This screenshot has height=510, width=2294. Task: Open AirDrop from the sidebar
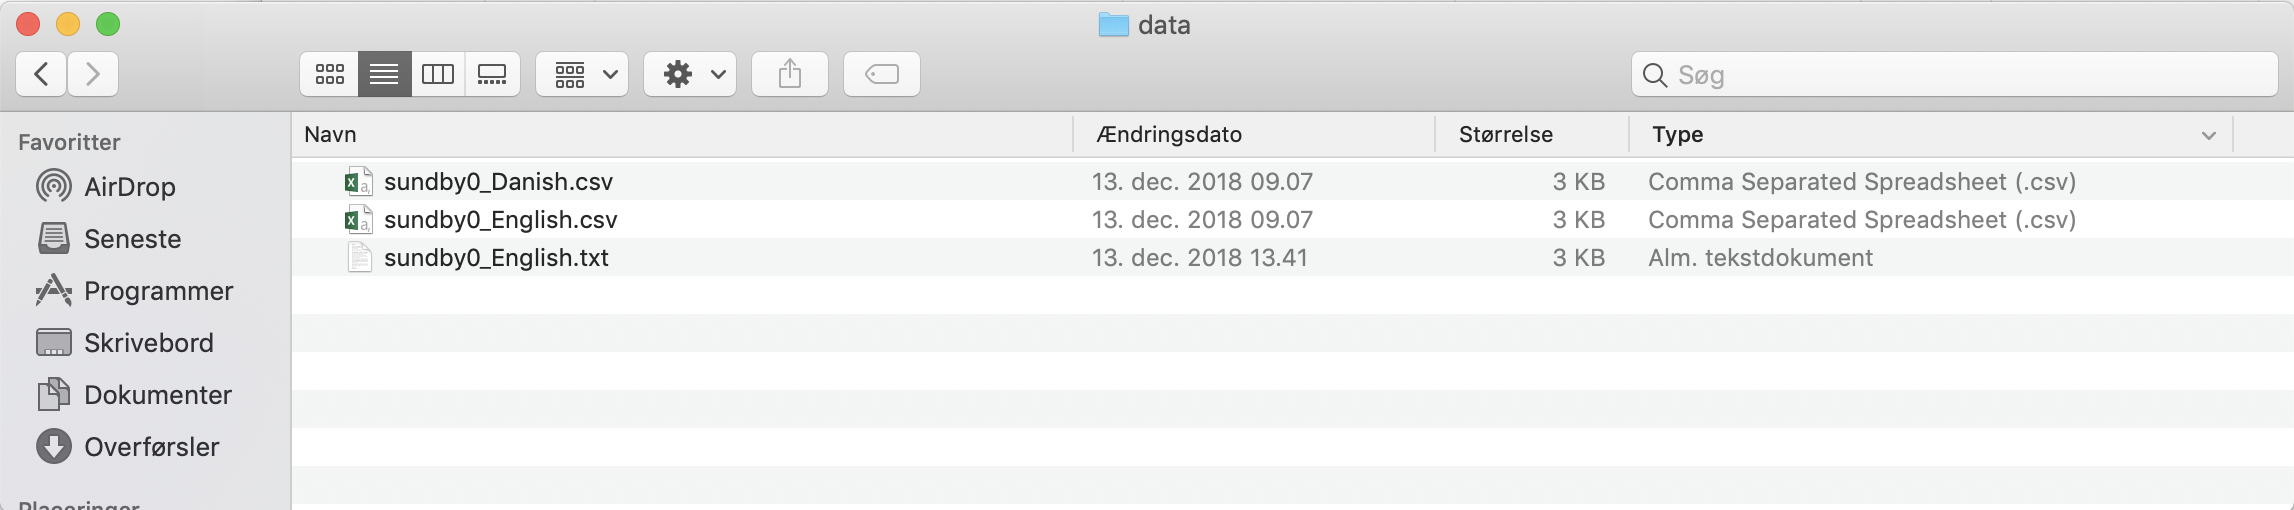pos(129,187)
